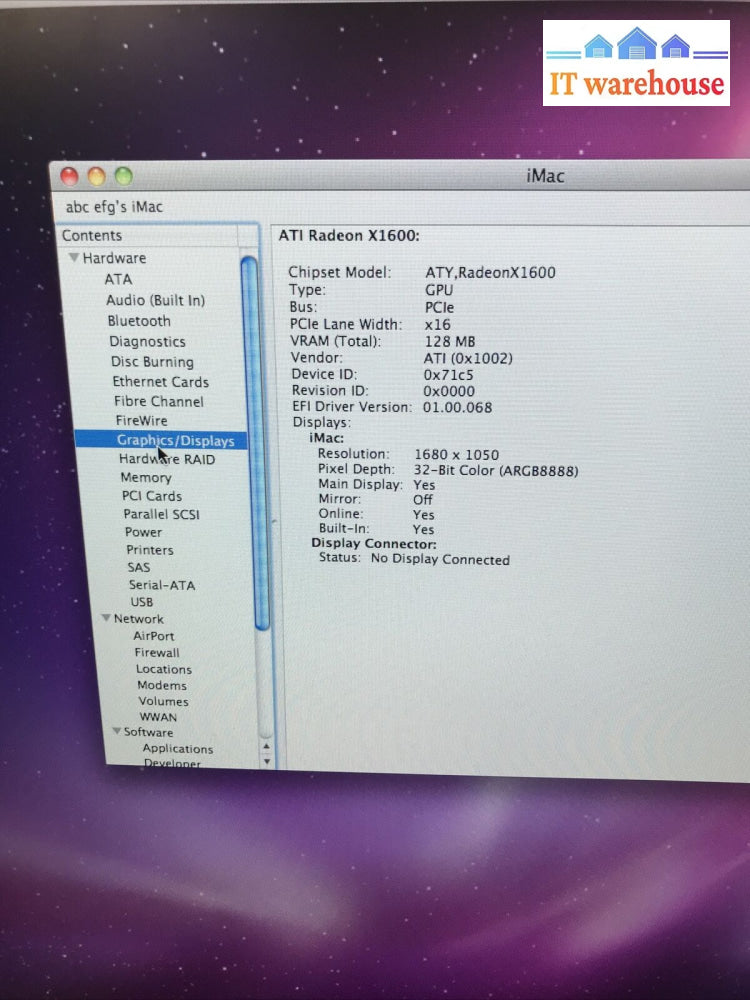Select Graphics/Displays in the sidebar
The image size is (750, 1000).
tap(175, 441)
